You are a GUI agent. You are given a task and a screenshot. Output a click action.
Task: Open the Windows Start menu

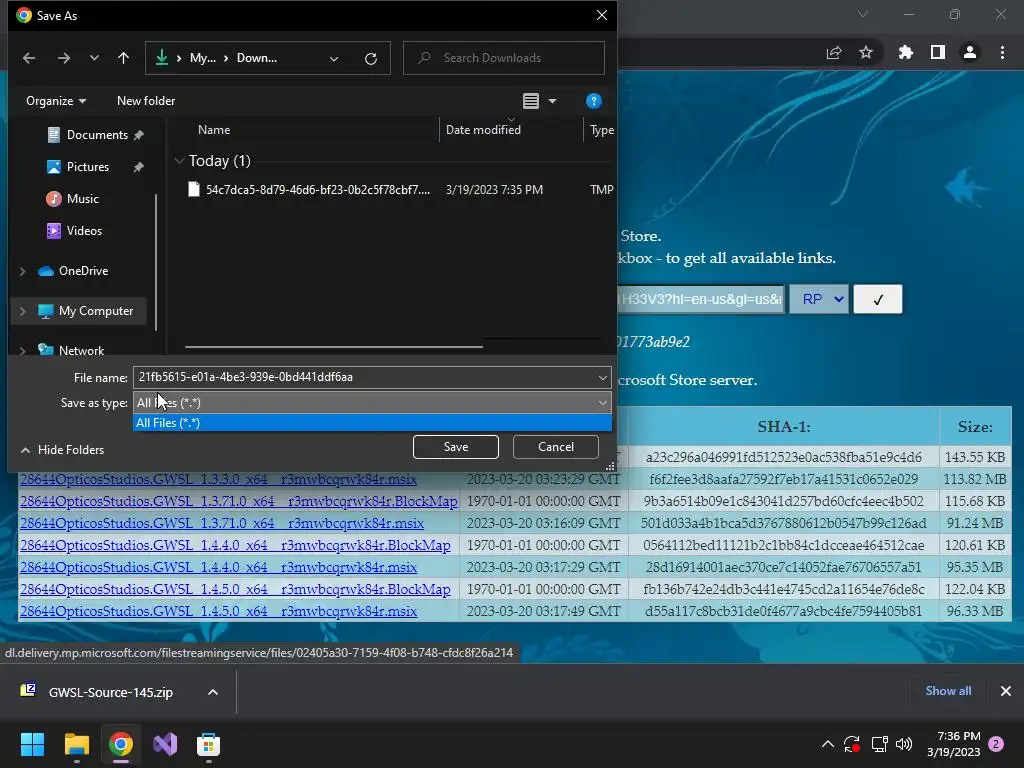[32, 744]
